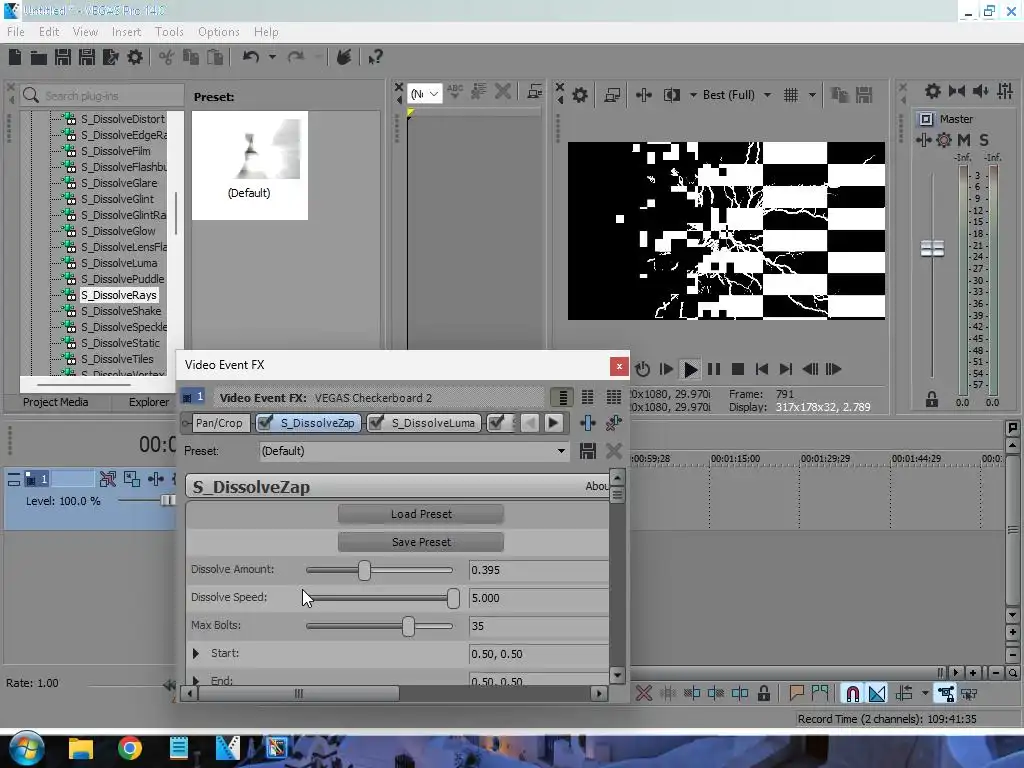Open track FX icon on video track 1
The width and height of the screenshot is (1024, 768).
(x=155, y=479)
